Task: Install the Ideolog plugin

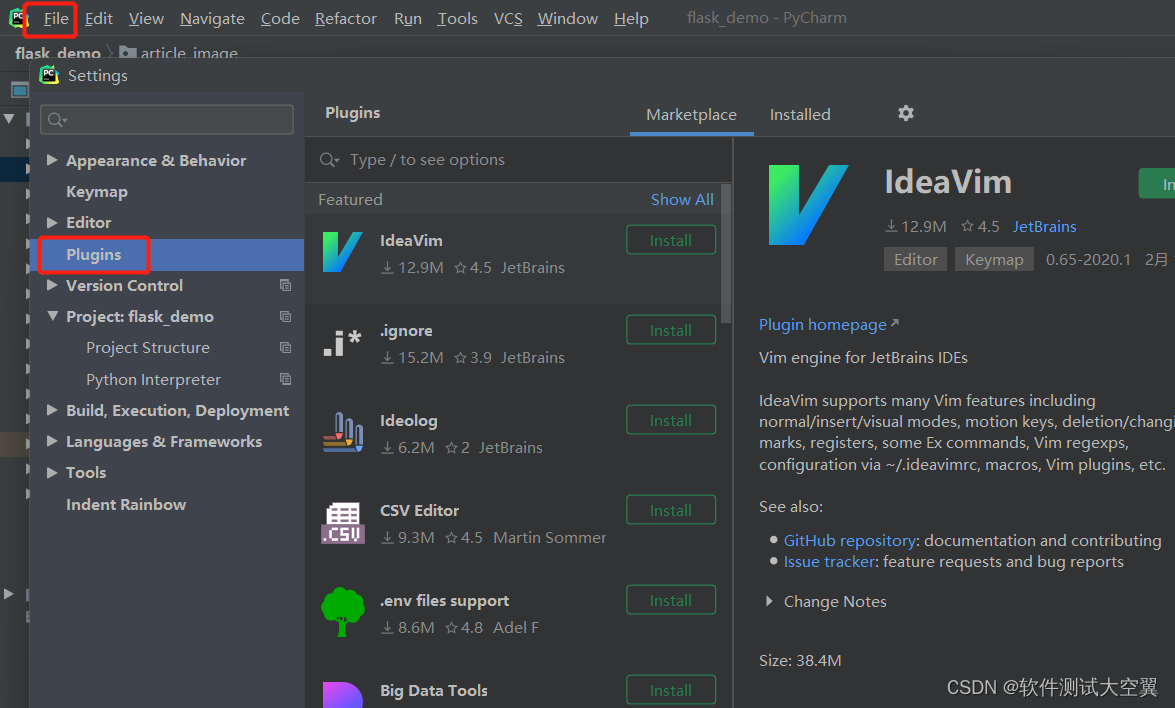Action: point(671,420)
